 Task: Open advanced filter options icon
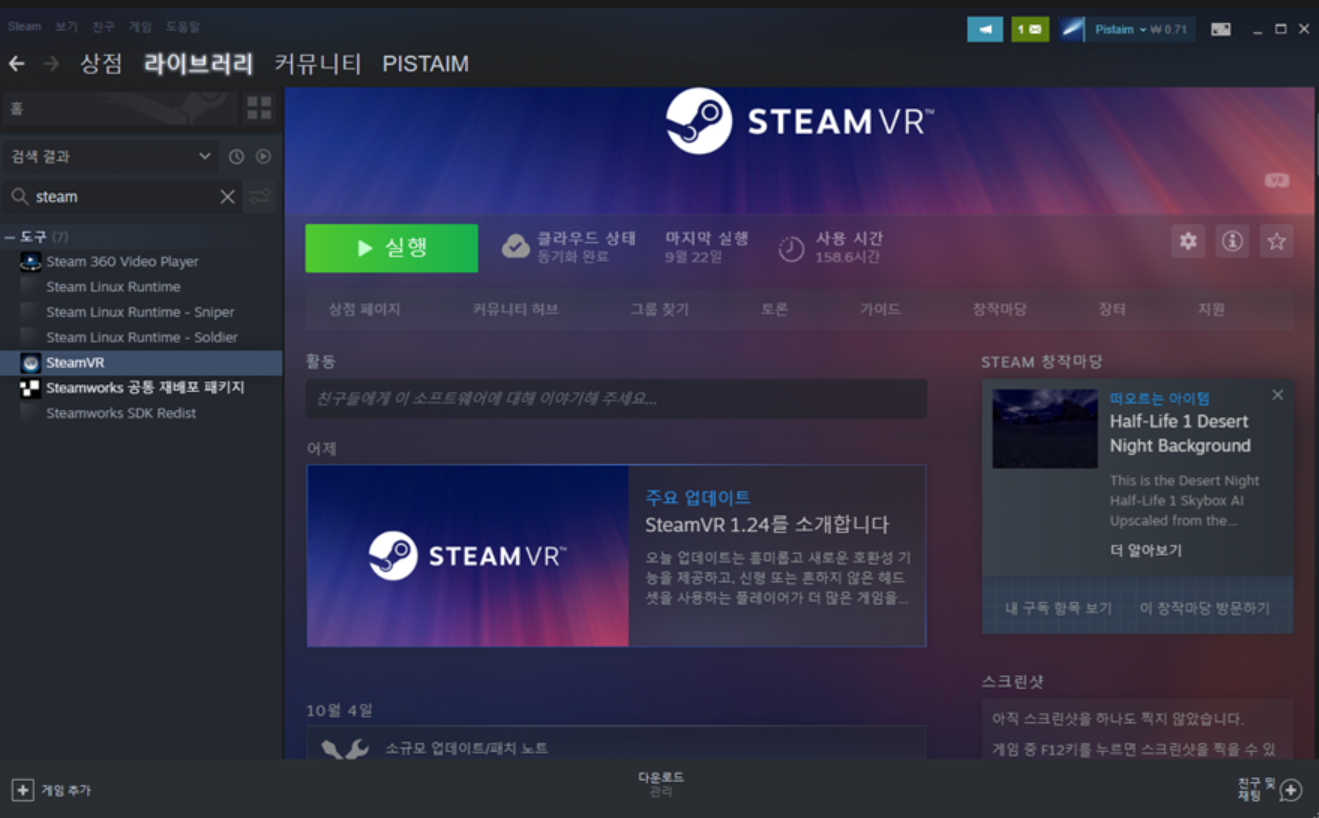click(259, 197)
